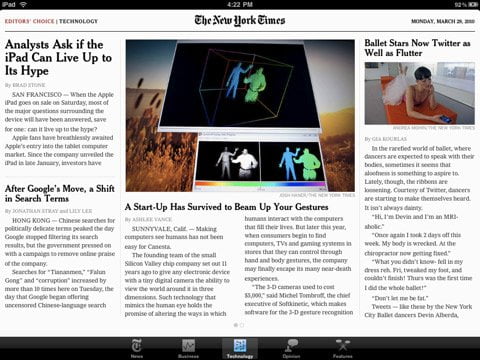Tap the Ashlee Vance byline
The width and height of the screenshot is (480, 360).
(148, 219)
